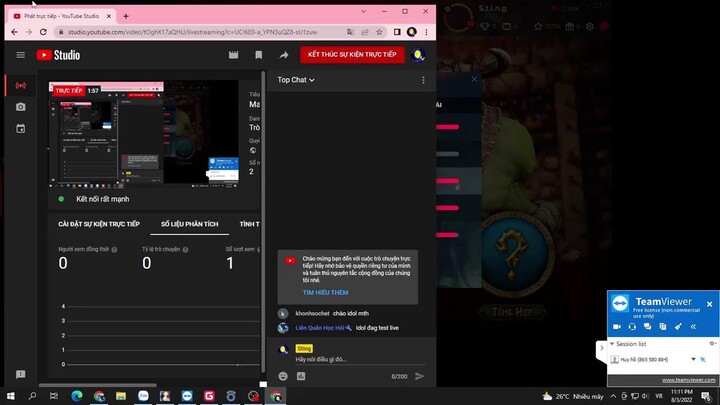Collapse the TeamViewer Session list
Viewport: 720px width, 405px height.
613,344
